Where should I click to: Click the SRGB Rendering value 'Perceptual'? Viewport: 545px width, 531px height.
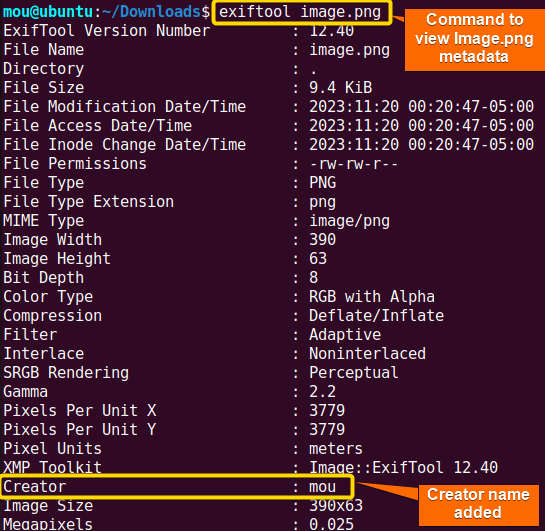[x=354, y=373]
